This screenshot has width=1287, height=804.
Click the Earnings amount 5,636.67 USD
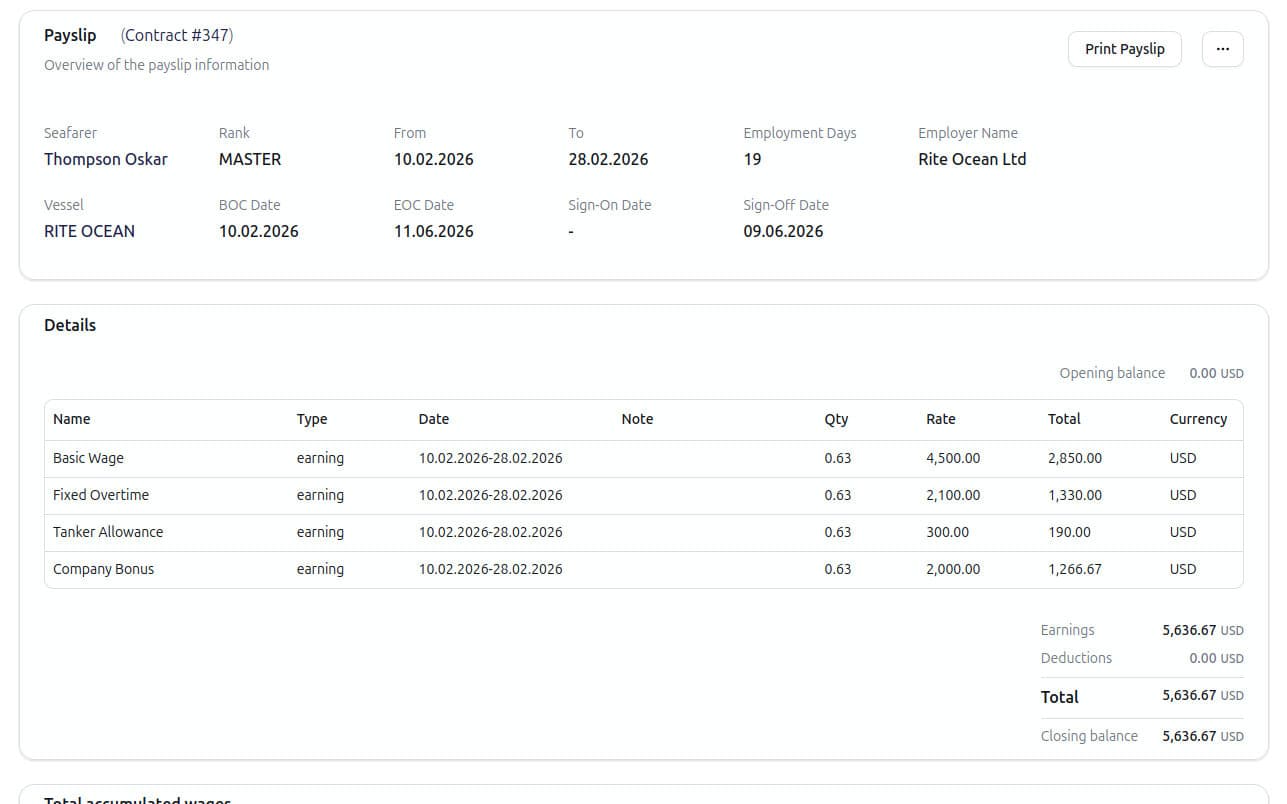pyautogui.click(x=1203, y=630)
